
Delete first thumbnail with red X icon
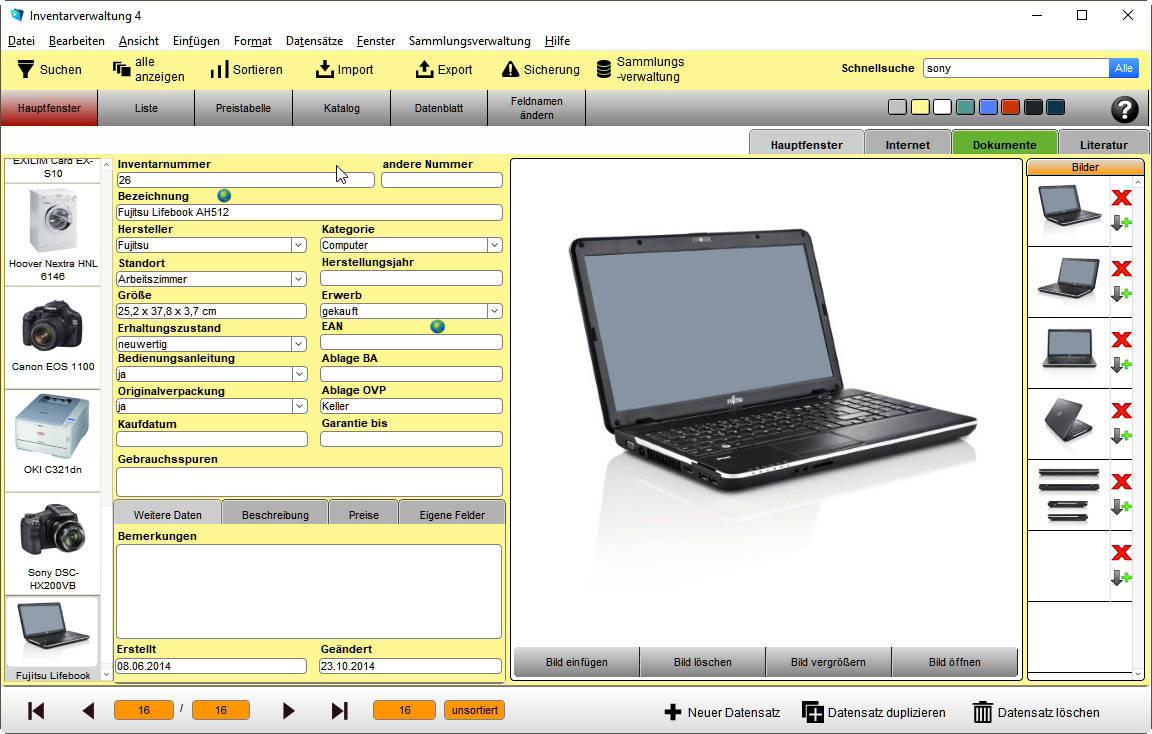(1121, 198)
